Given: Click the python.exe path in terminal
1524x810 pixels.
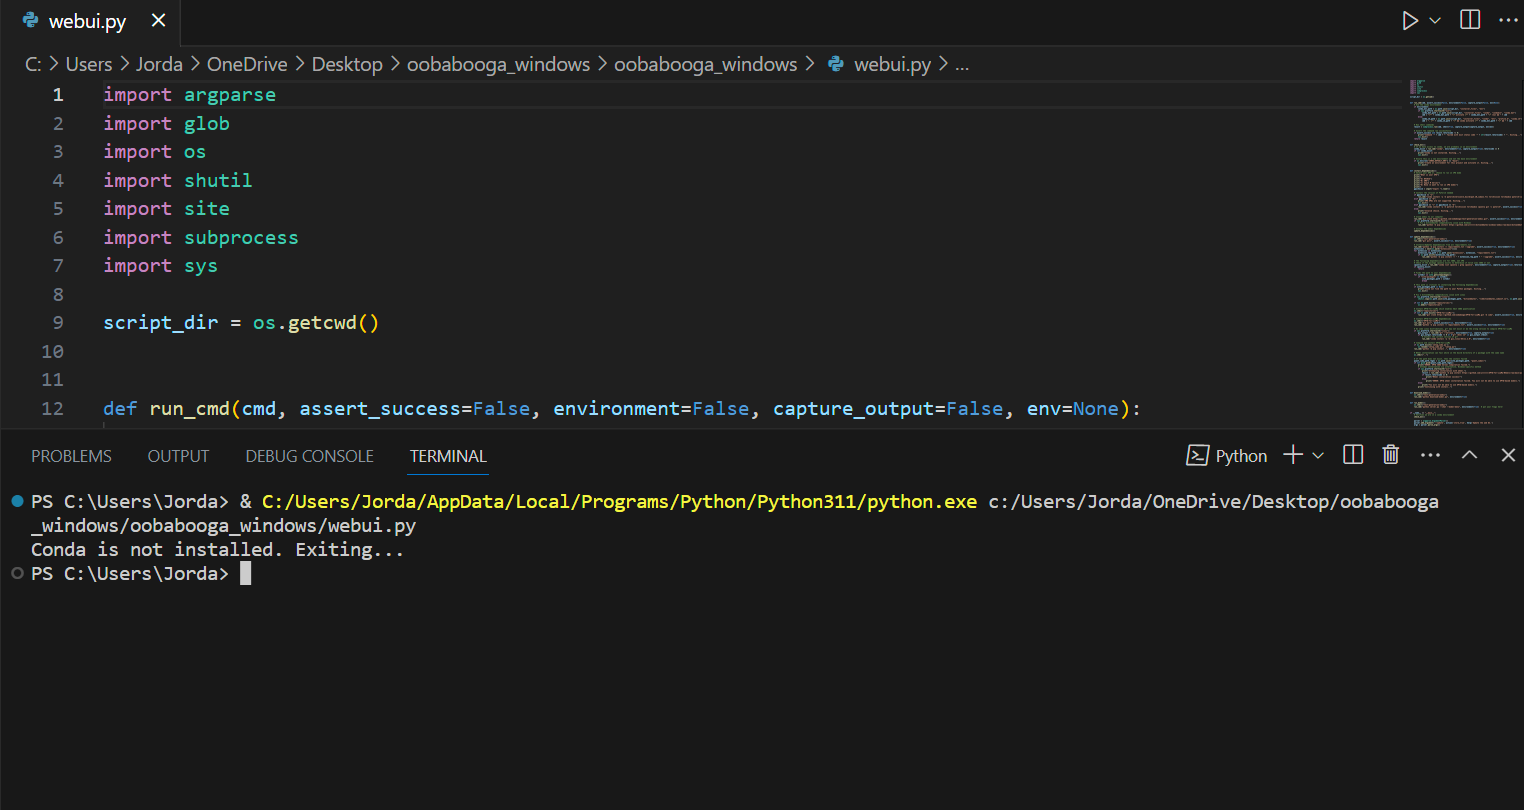Looking at the screenshot, I should [619, 502].
